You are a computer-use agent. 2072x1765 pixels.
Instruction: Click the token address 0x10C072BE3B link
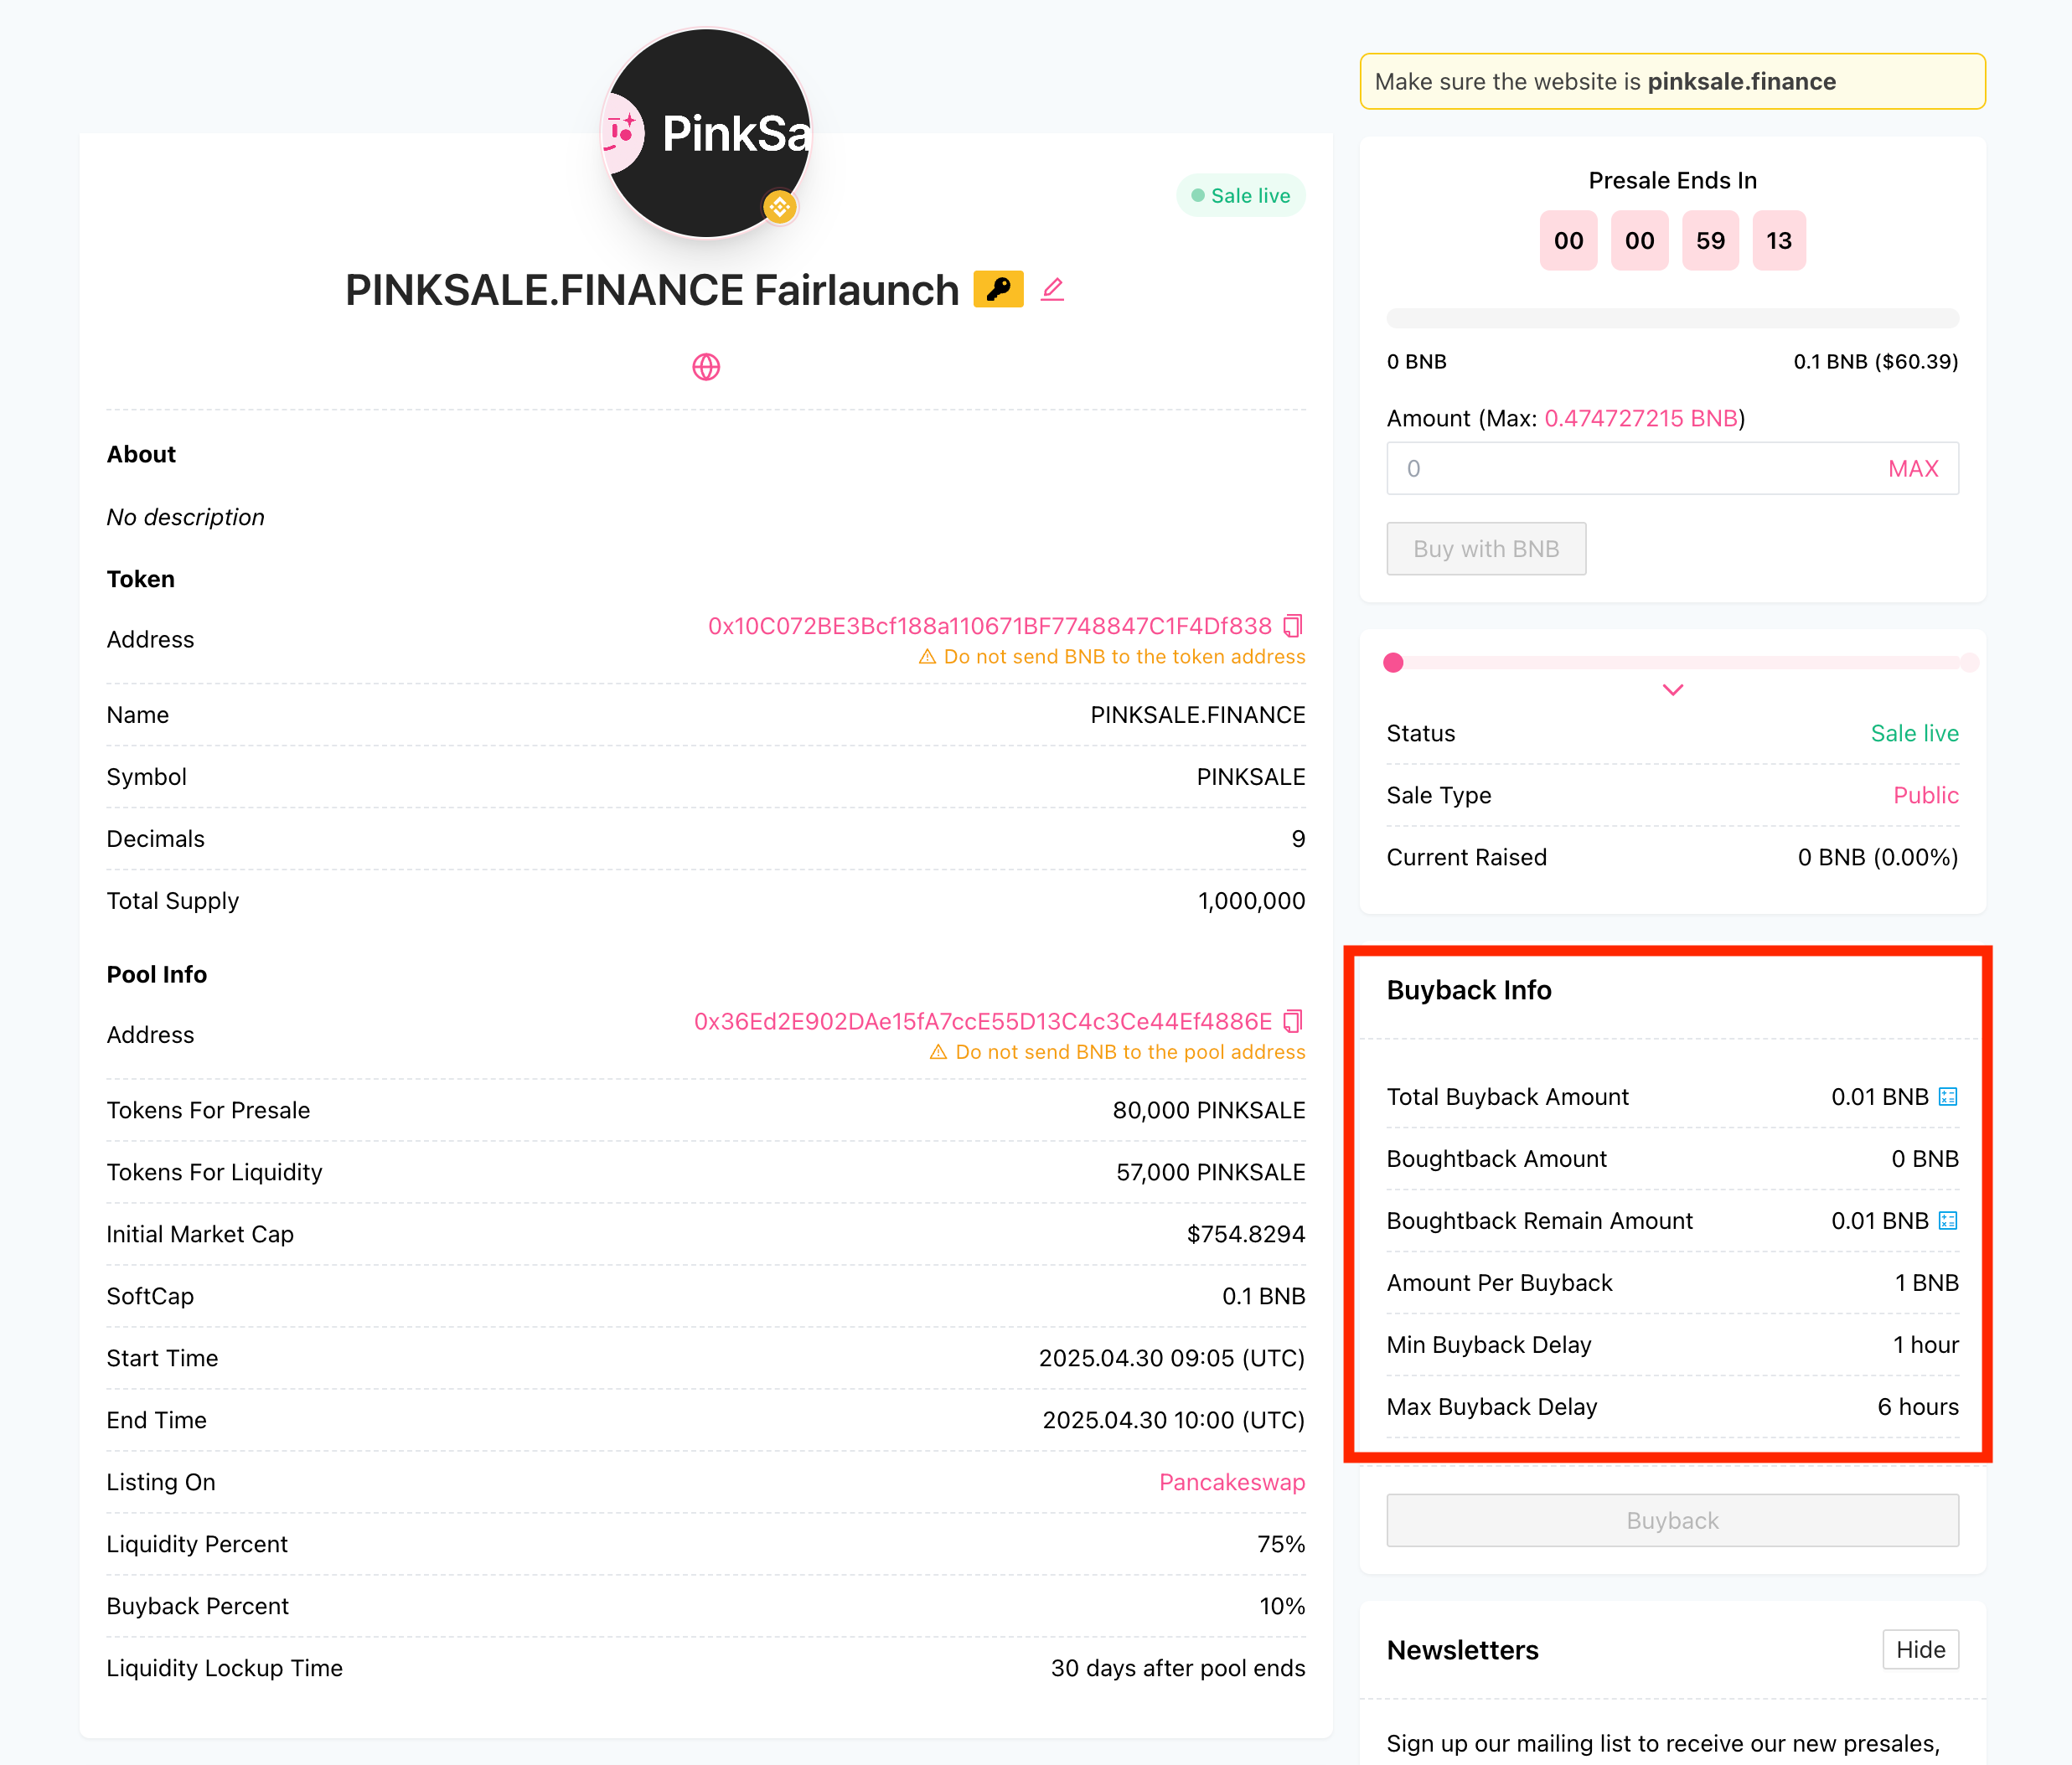coord(989,626)
